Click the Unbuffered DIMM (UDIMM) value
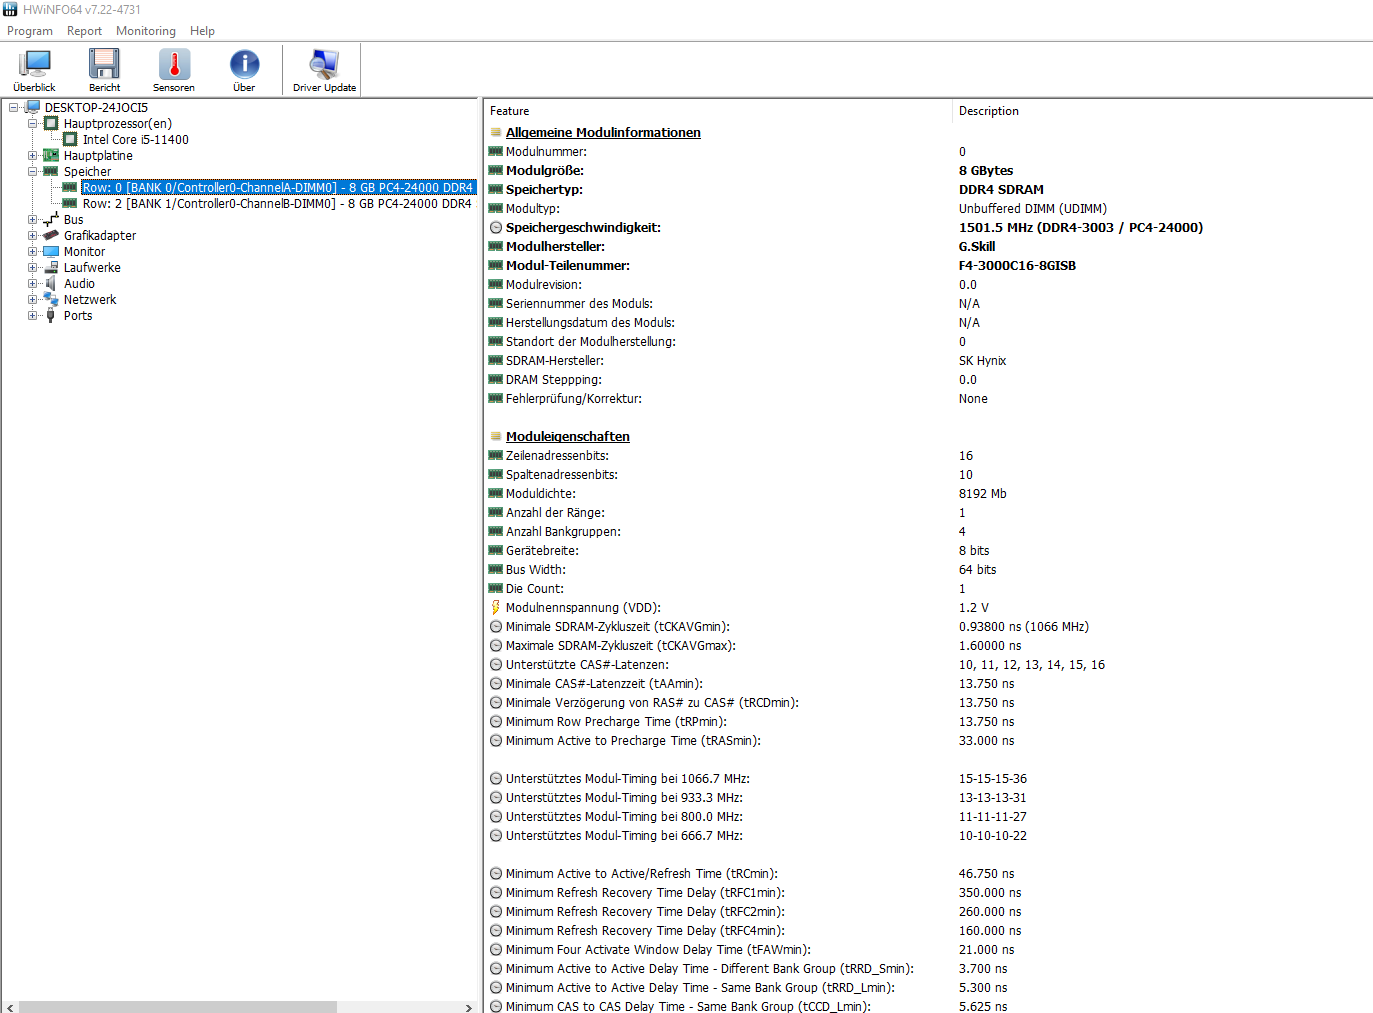The image size is (1373, 1013). pos(1033,208)
